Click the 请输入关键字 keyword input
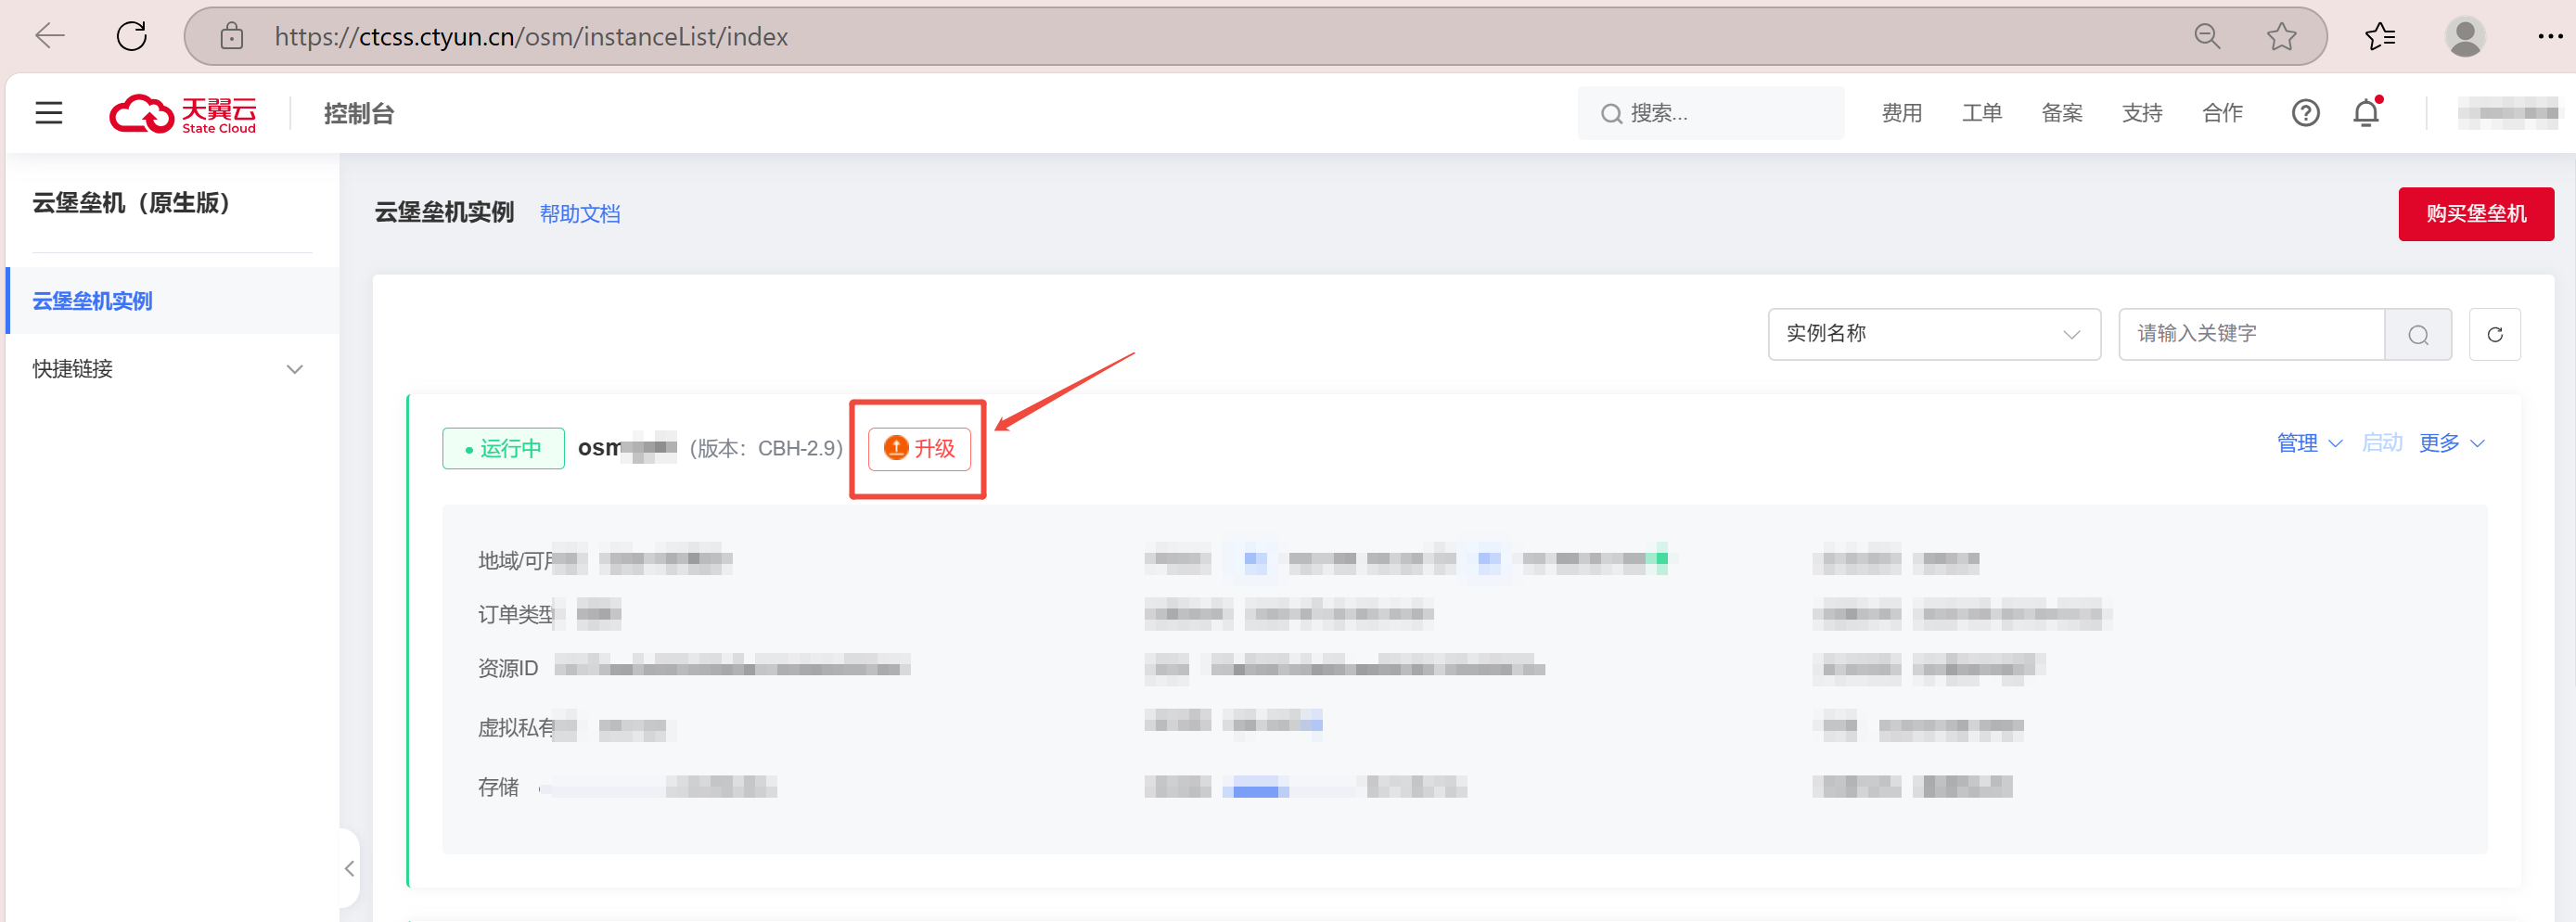Screen dimensions: 2576x922 coord(2251,334)
